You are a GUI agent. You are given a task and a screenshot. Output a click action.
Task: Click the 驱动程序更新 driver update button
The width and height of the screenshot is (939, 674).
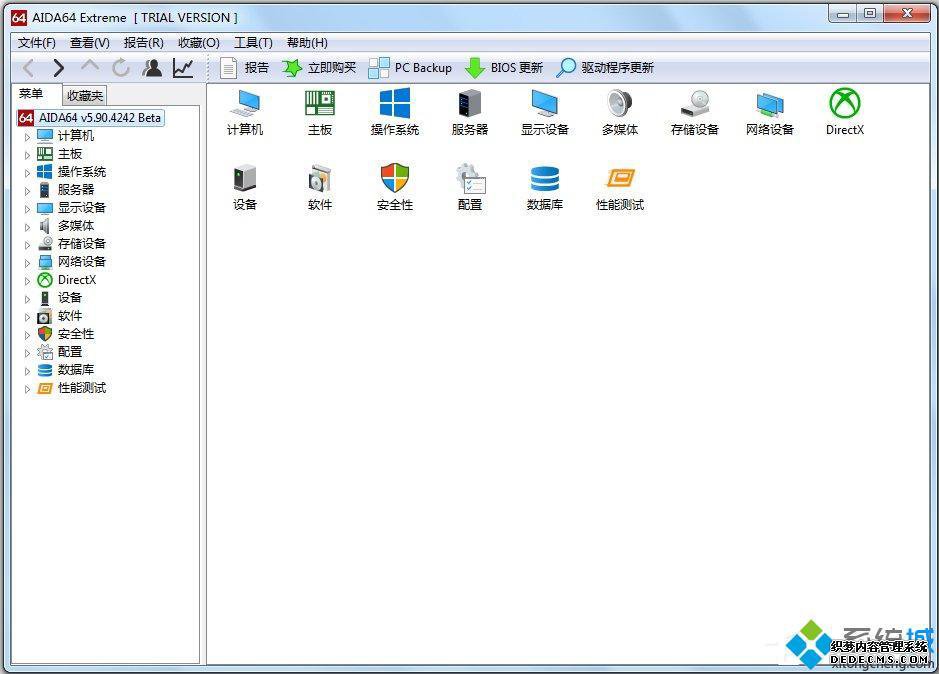coord(605,68)
